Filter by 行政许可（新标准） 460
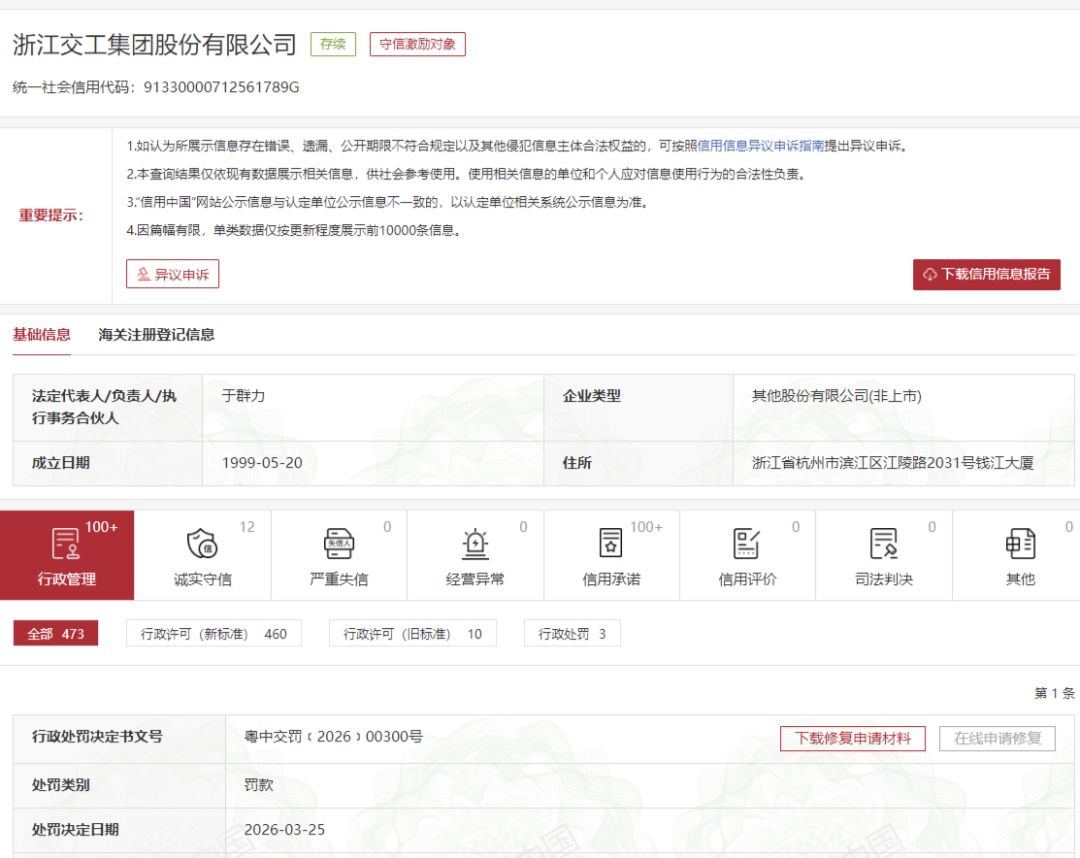The image size is (1080, 858). coord(213,634)
